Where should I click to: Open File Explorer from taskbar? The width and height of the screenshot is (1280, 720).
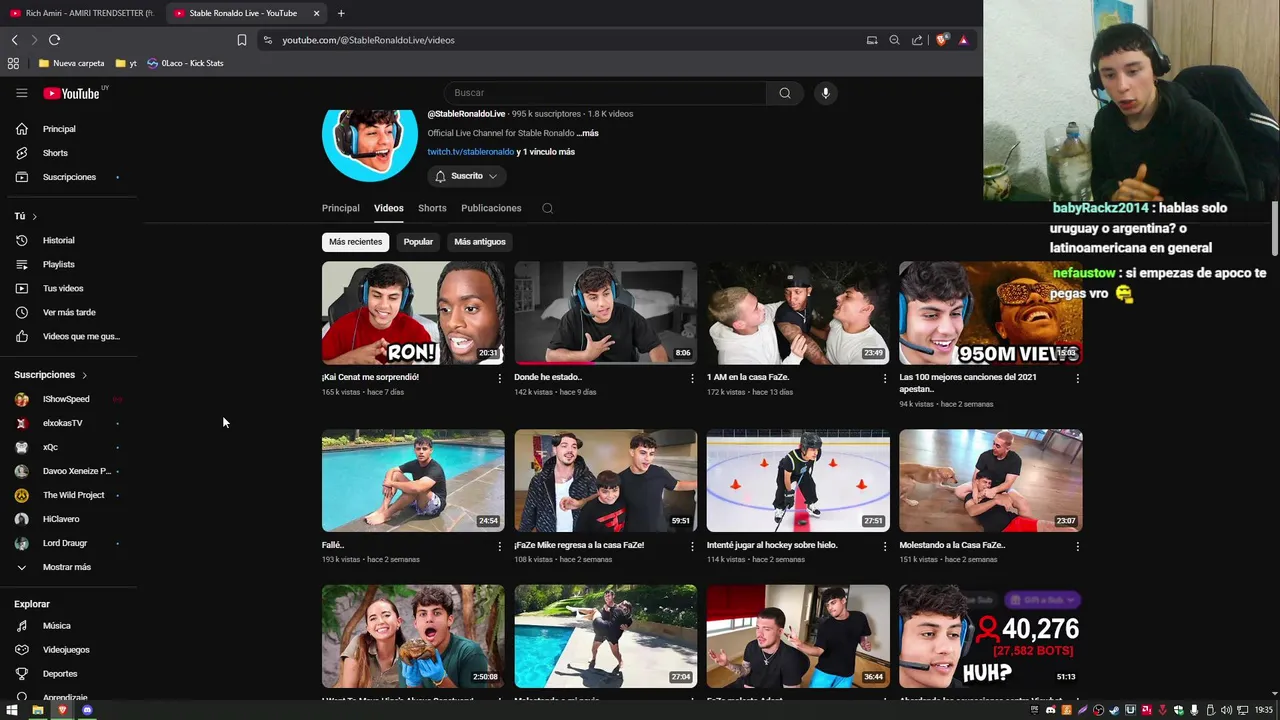click(x=37, y=710)
